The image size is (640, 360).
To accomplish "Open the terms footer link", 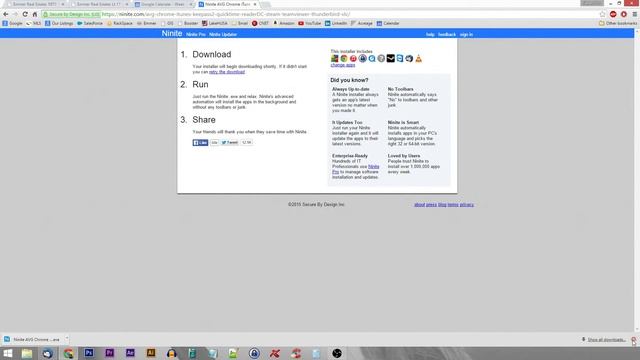I will (453, 205).
